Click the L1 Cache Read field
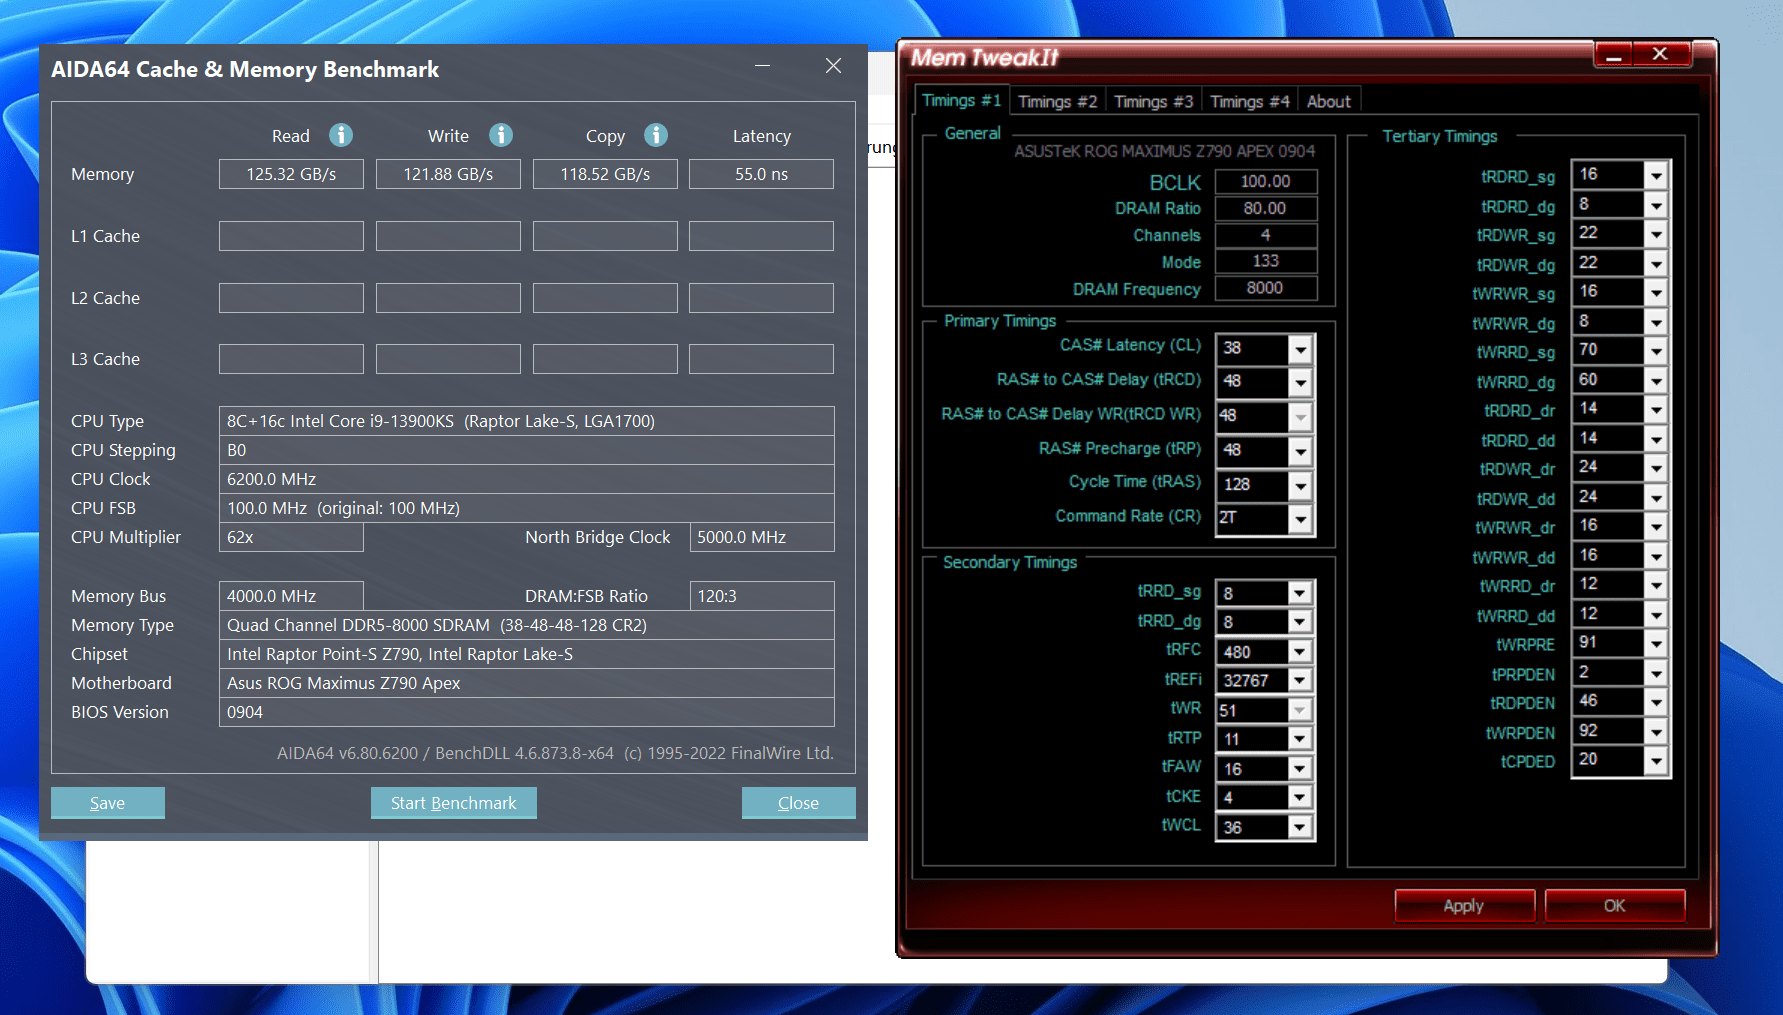The image size is (1783, 1015). (x=291, y=236)
